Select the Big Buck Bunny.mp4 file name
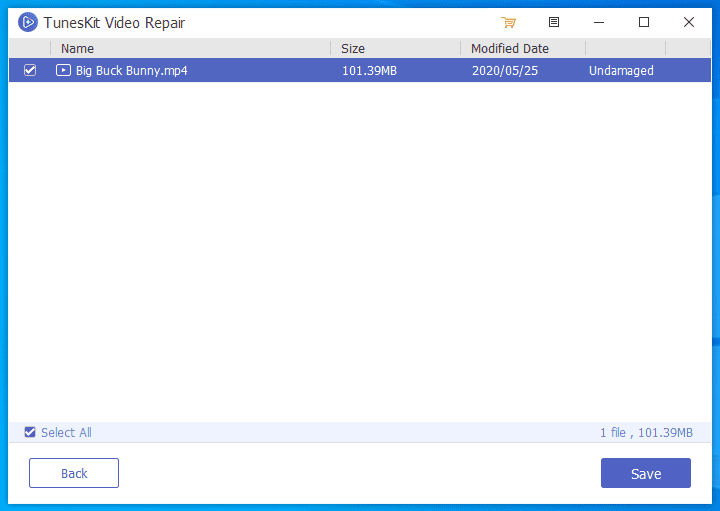The image size is (720, 511). click(x=132, y=71)
